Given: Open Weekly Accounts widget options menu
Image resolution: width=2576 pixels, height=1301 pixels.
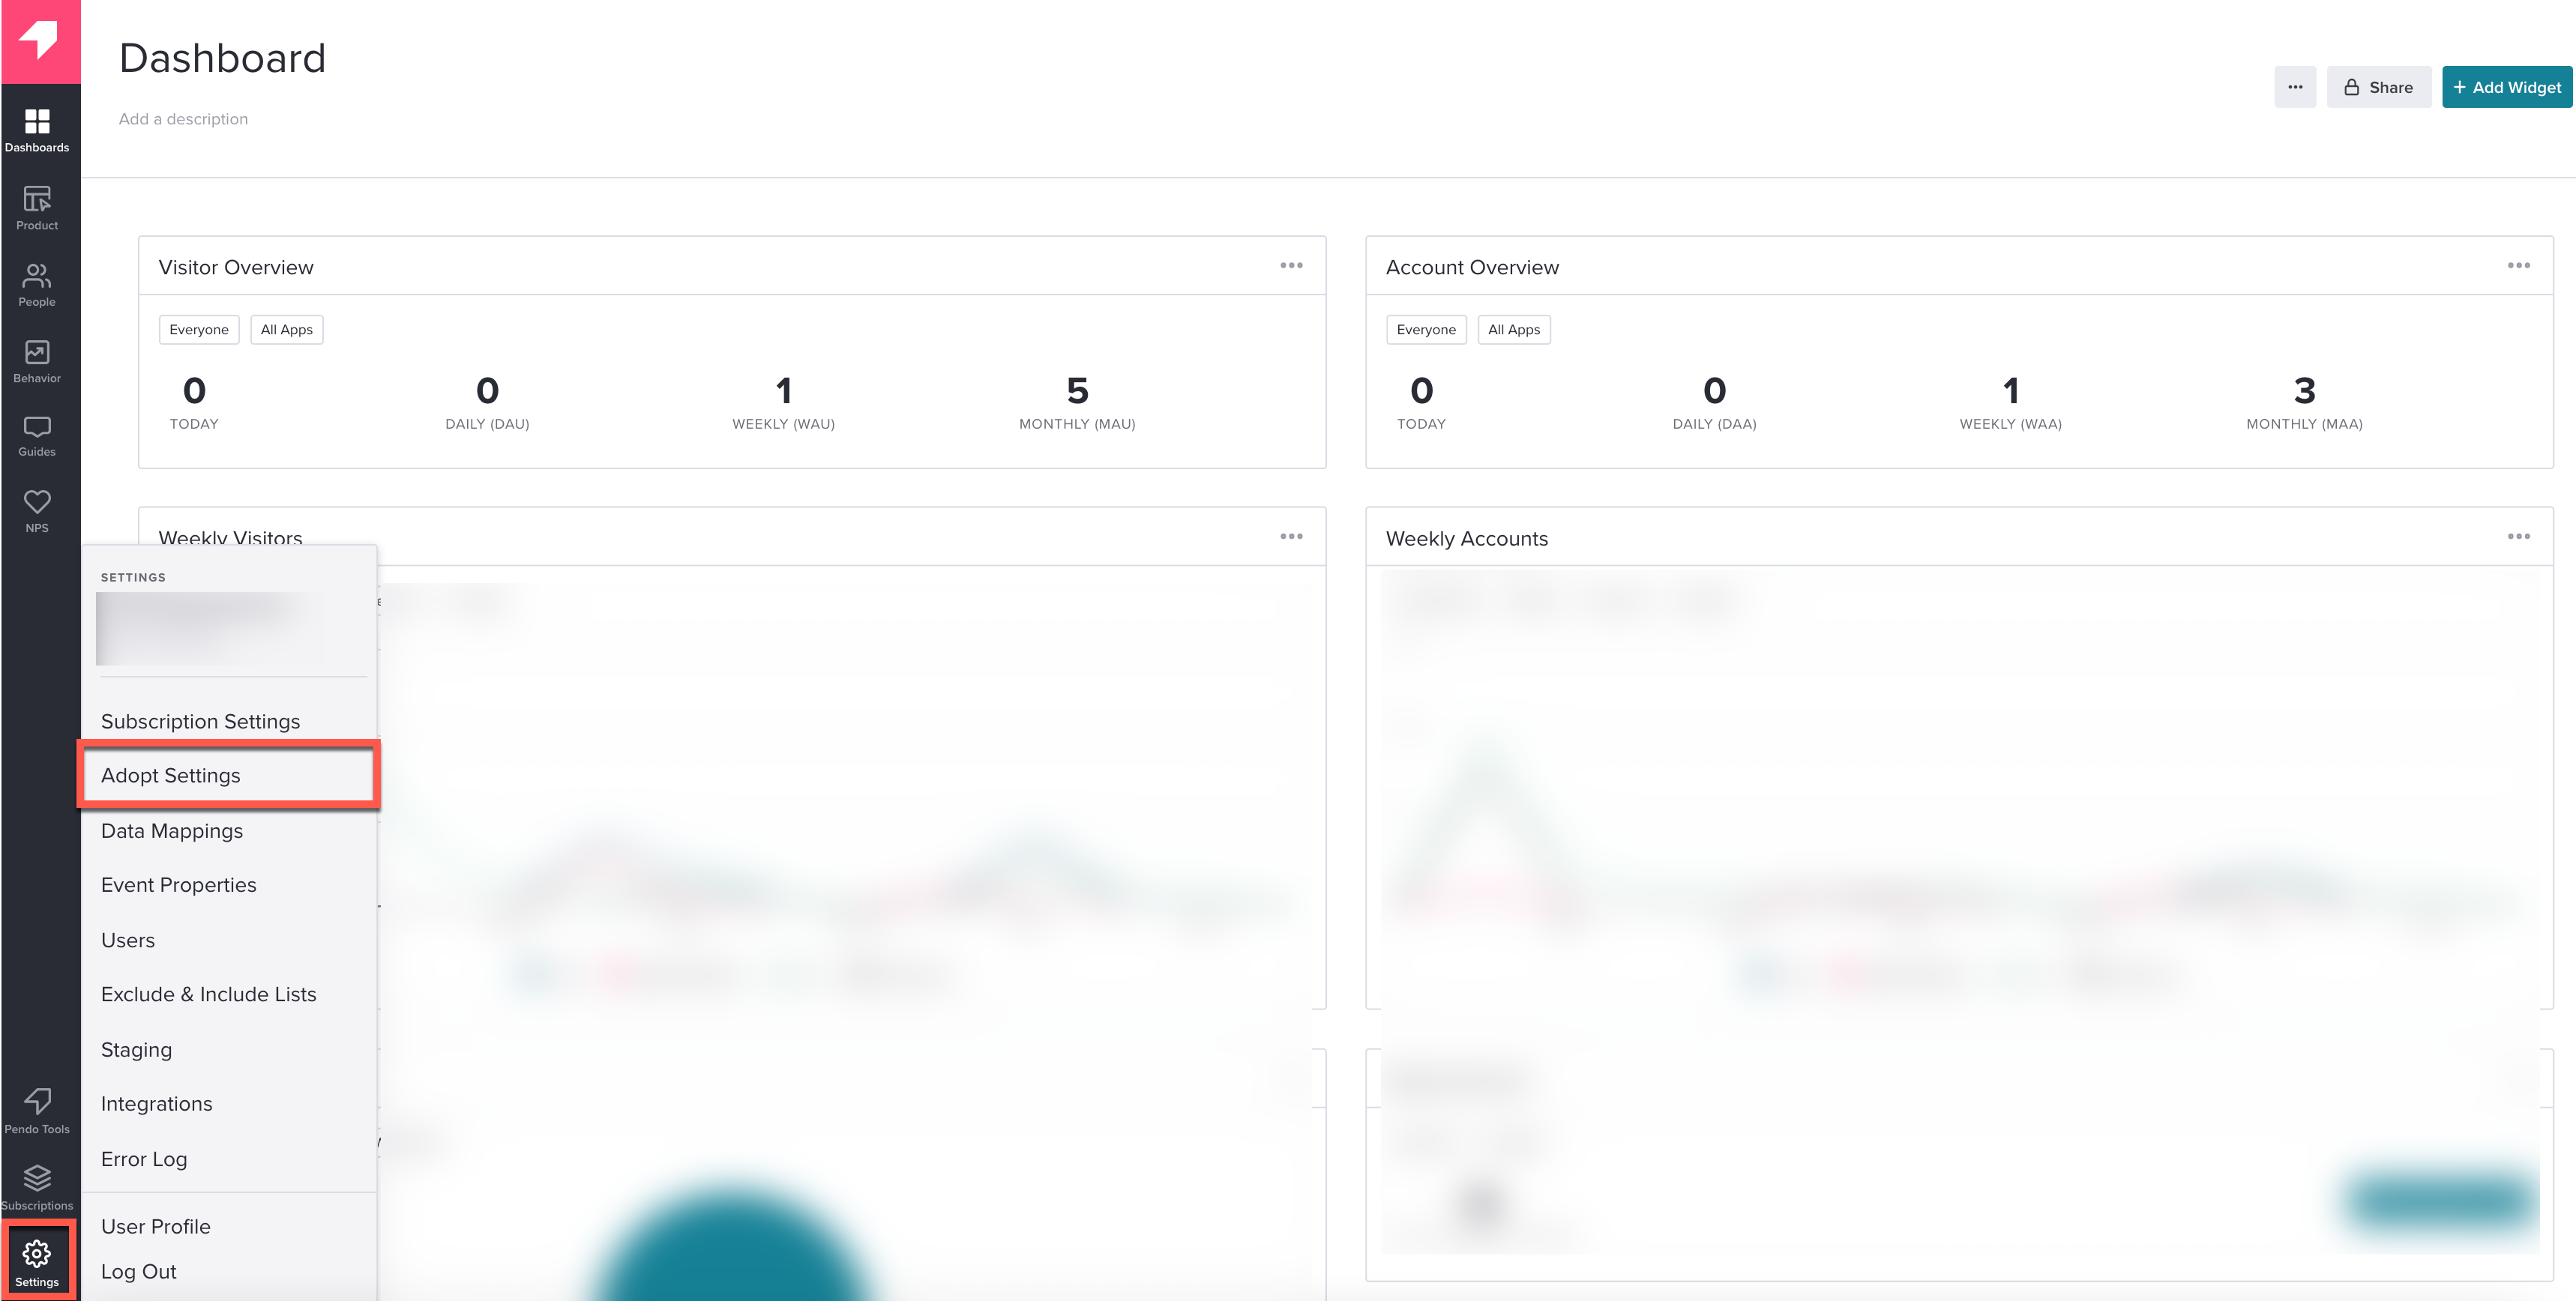Looking at the screenshot, I should tap(2518, 537).
